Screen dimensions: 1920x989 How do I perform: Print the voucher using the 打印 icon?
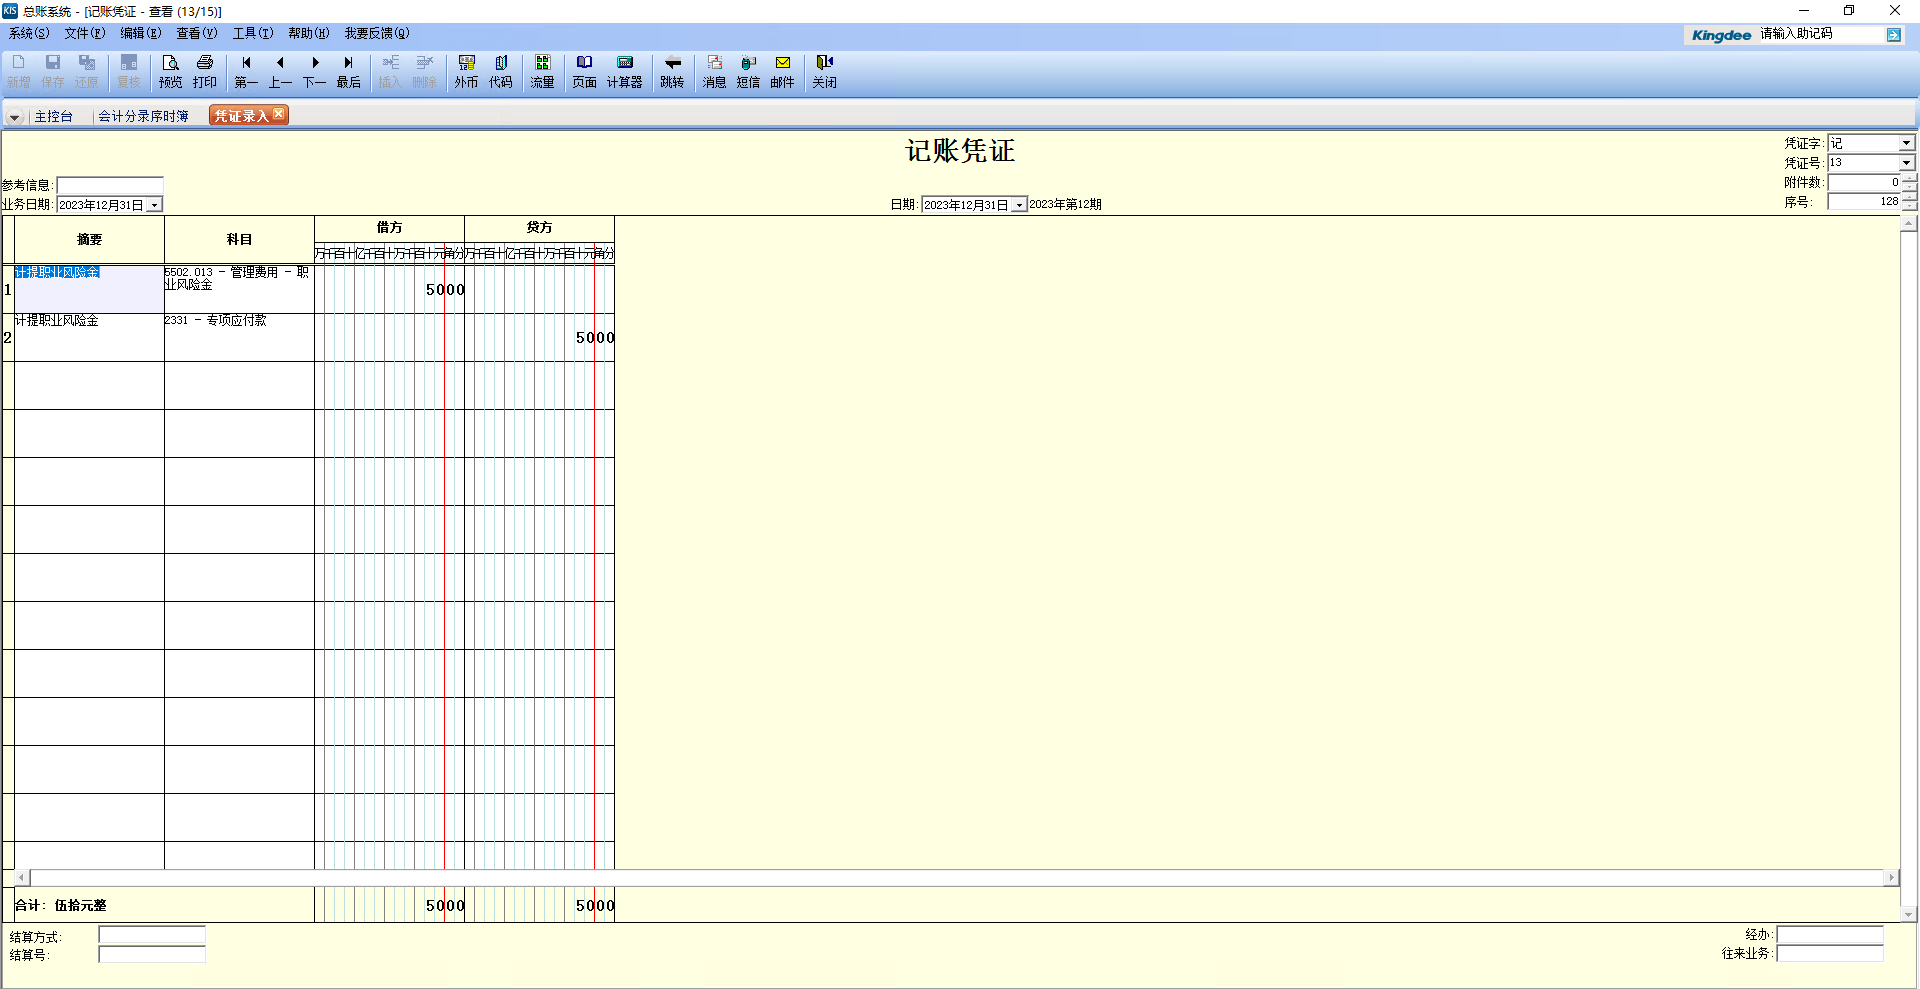click(x=205, y=71)
